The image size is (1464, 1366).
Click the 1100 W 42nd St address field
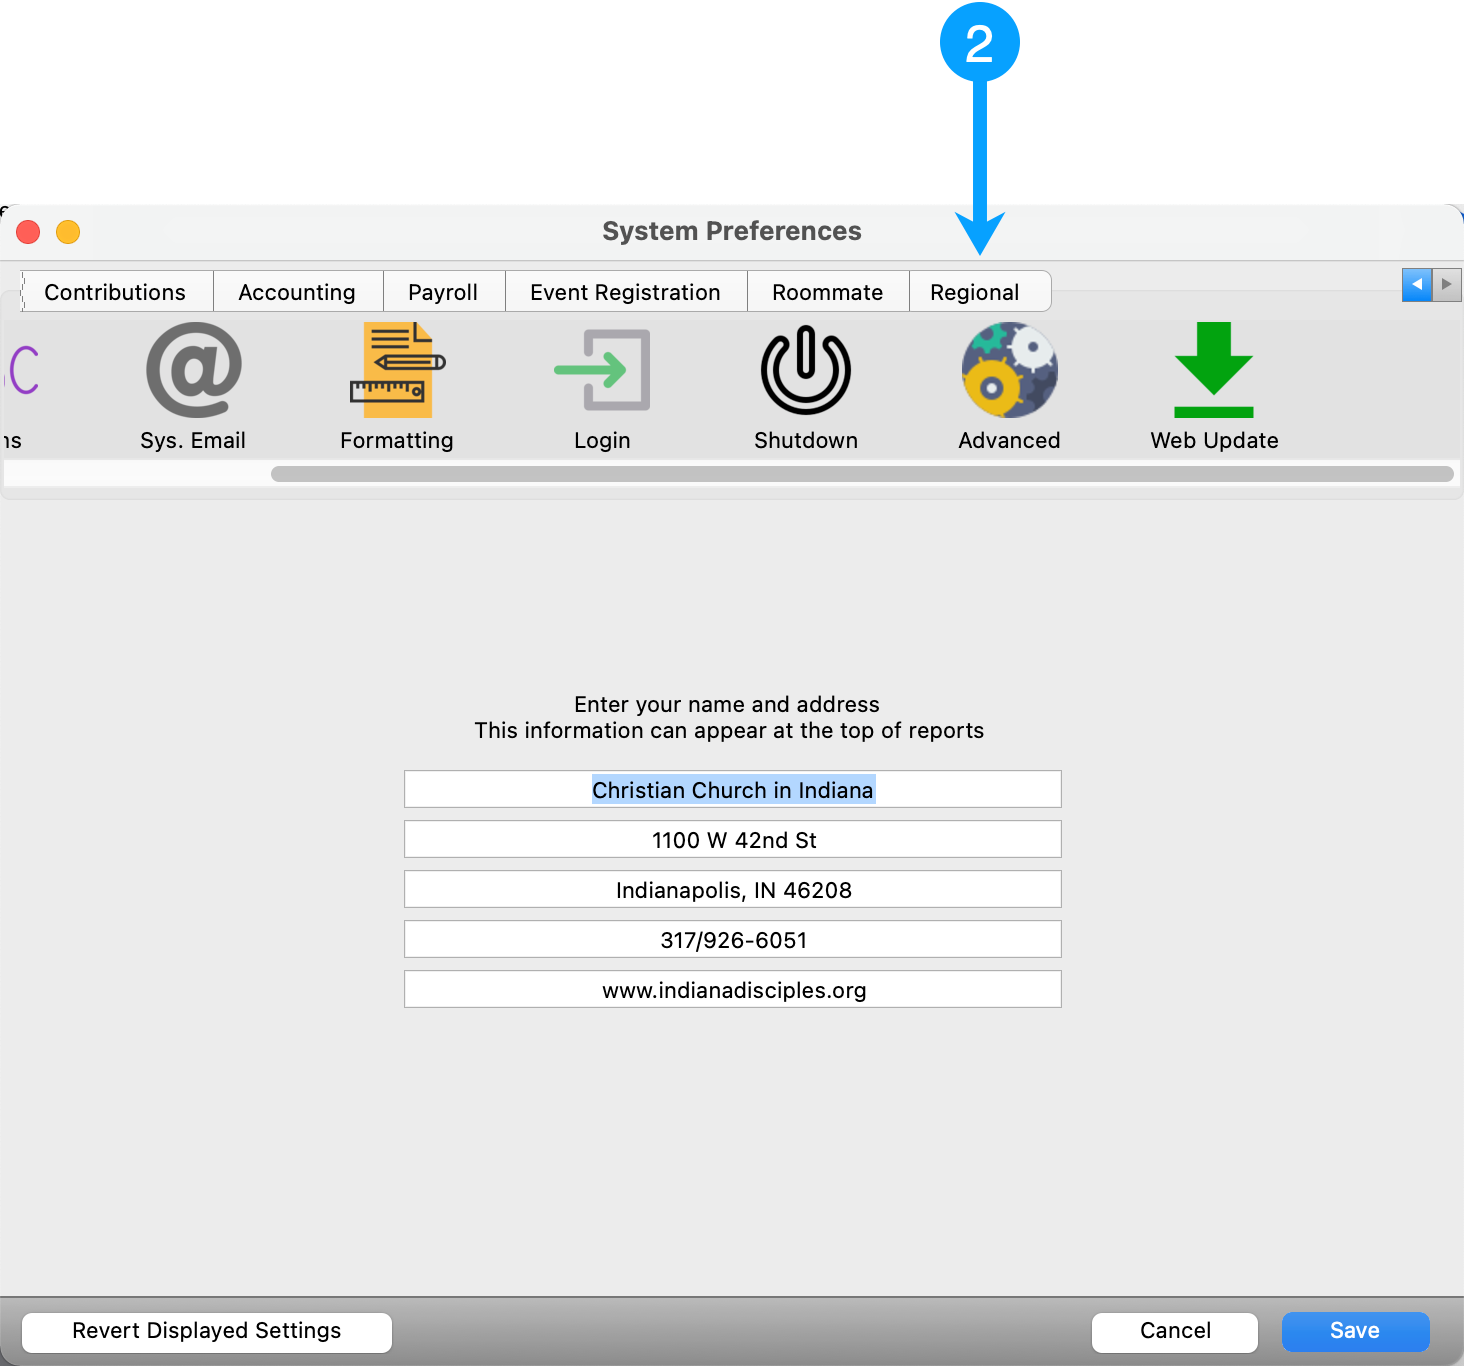click(x=733, y=839)
